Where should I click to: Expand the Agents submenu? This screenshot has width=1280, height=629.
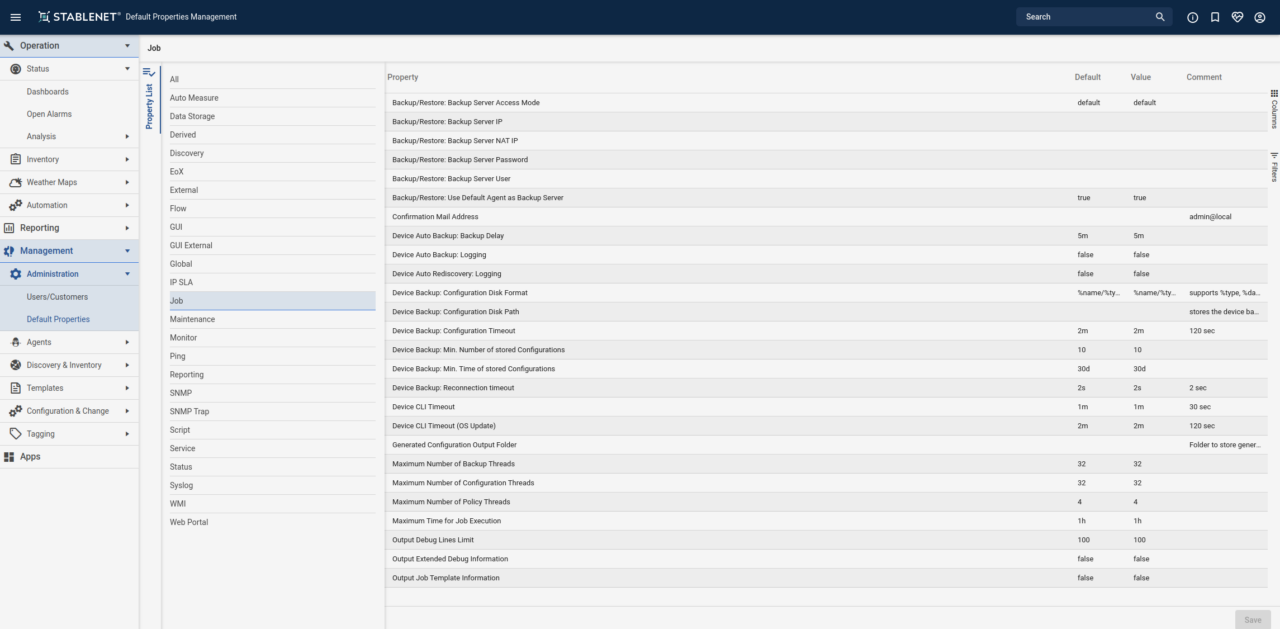tap(127, 342)
